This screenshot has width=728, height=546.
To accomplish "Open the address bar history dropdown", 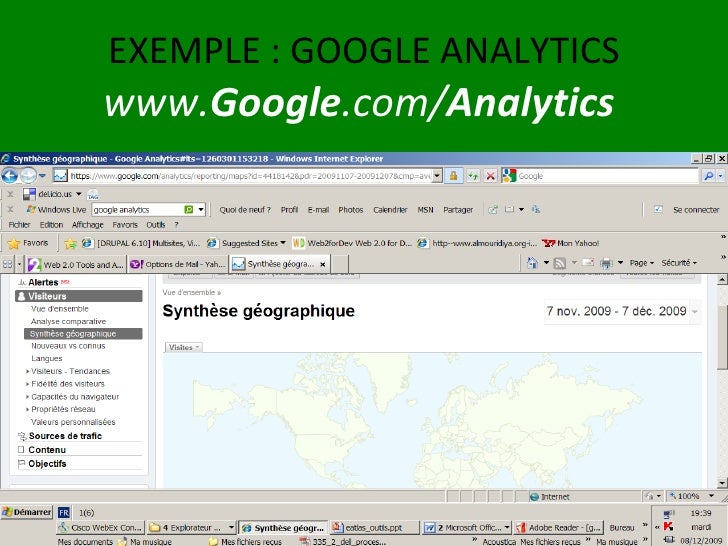I will click(x=437, y=176).
